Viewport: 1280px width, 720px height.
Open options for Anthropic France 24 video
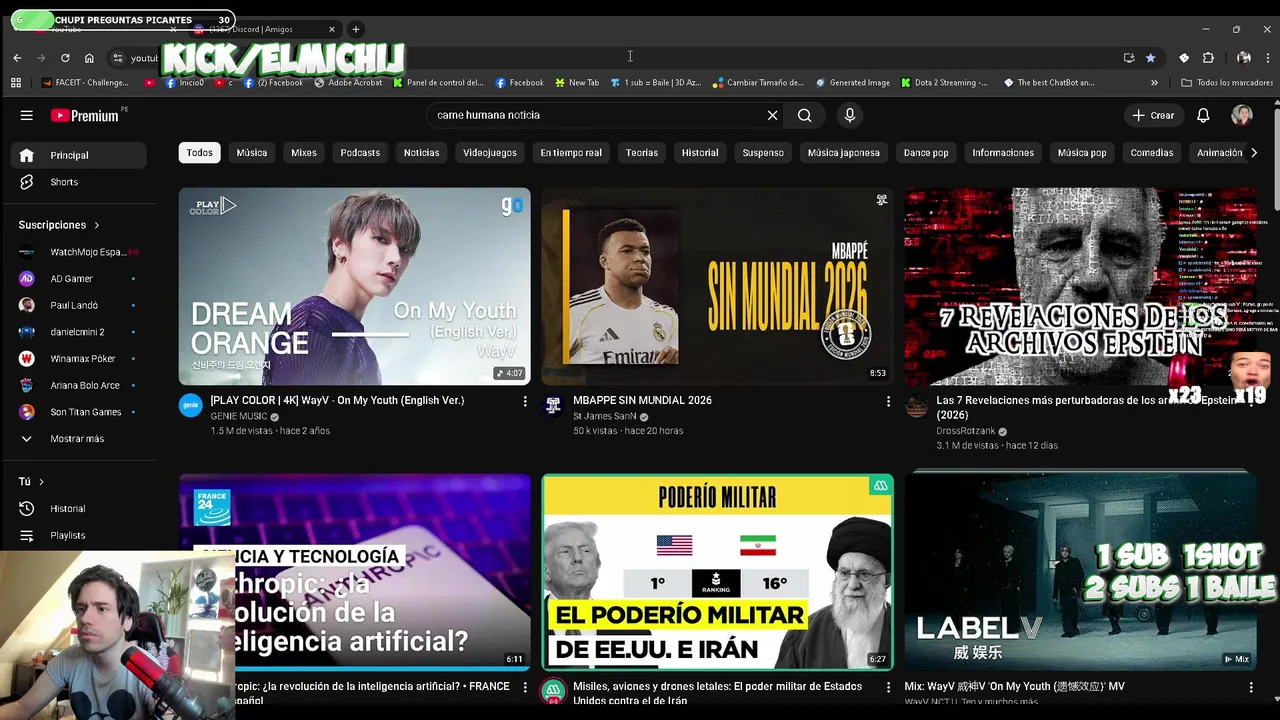525,687
